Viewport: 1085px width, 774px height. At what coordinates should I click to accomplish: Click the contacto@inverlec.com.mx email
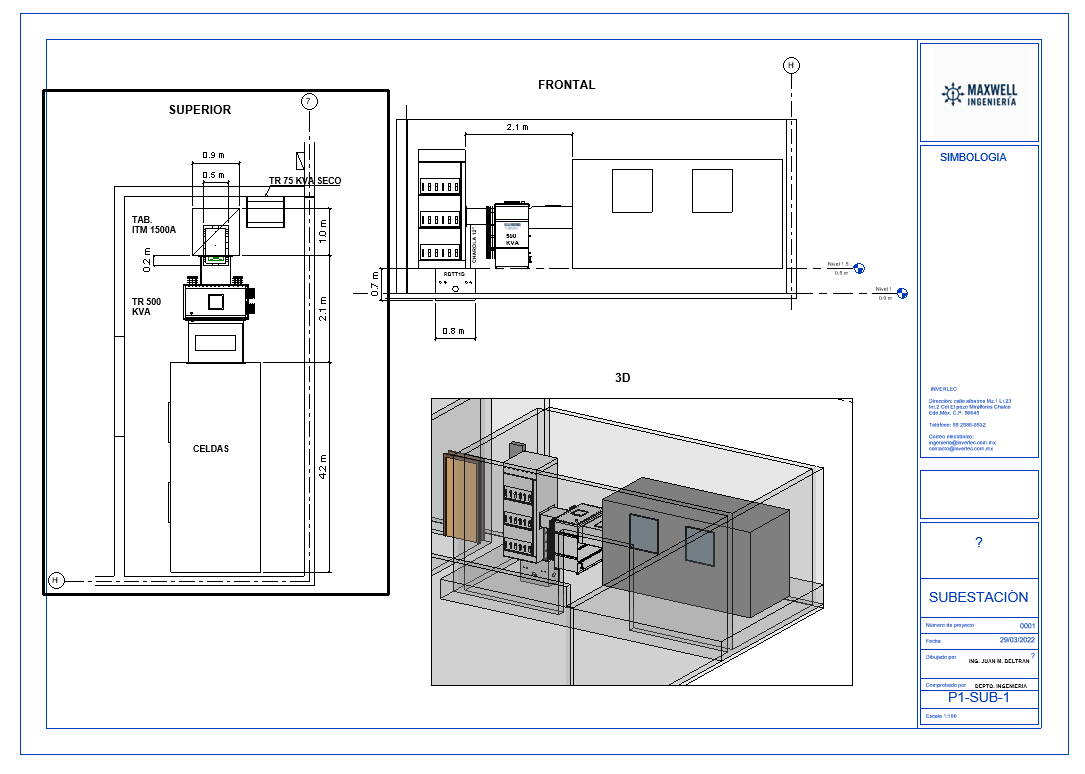(960, 449)
